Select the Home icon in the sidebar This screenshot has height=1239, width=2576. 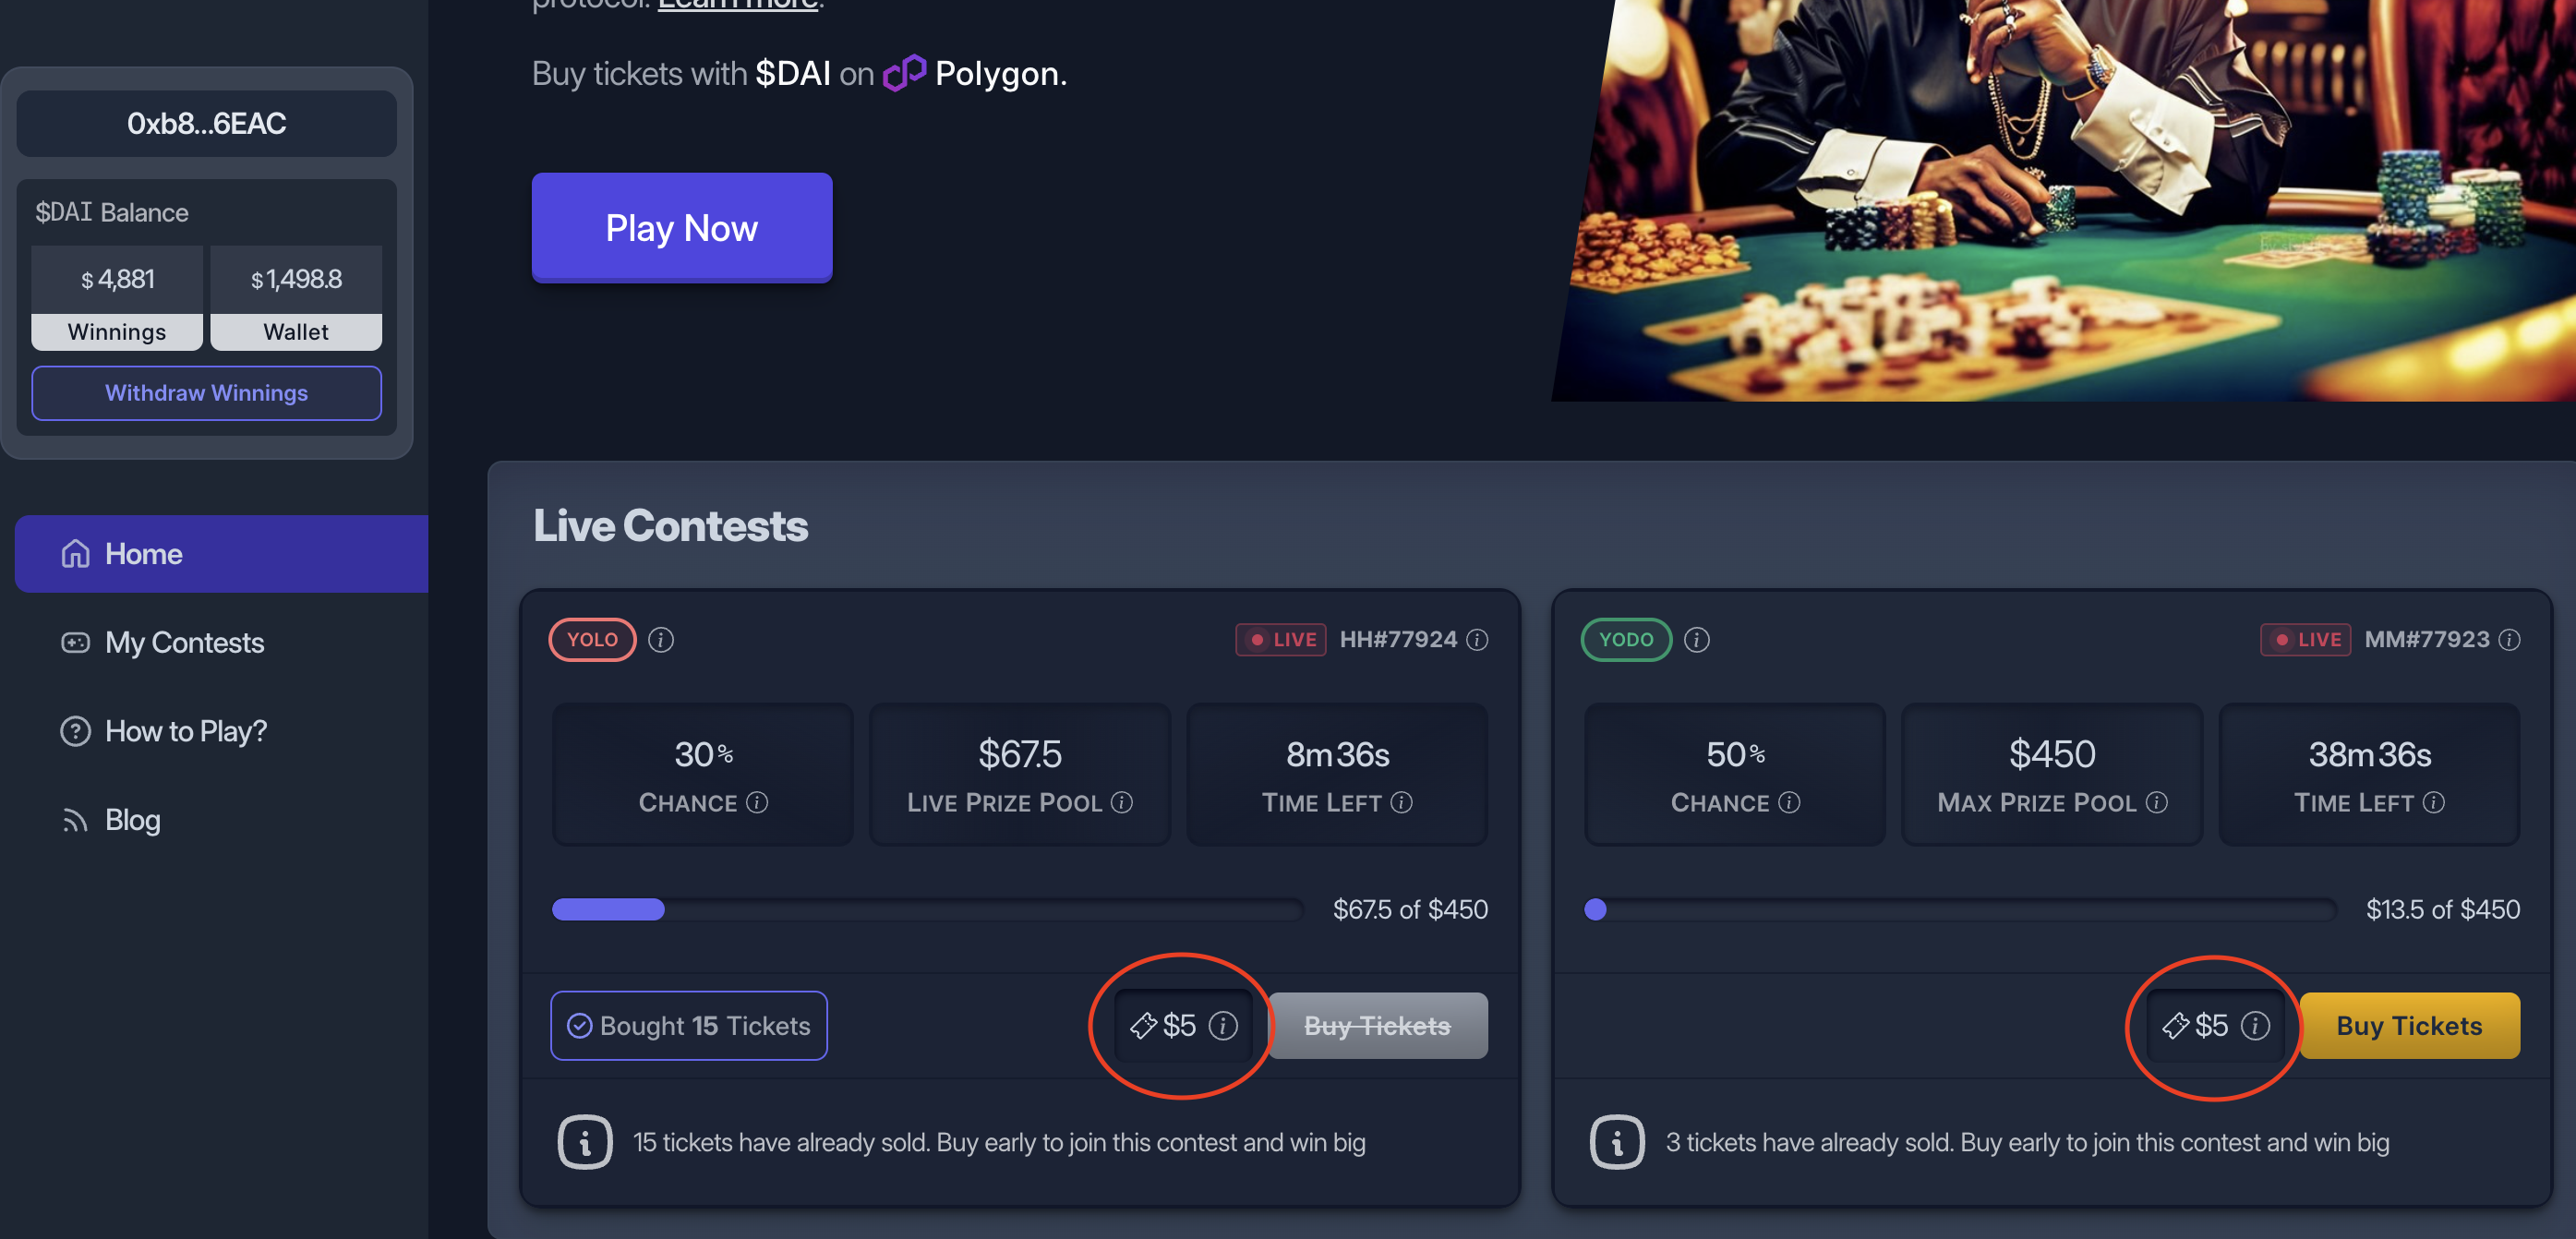(x=75, y=553)
